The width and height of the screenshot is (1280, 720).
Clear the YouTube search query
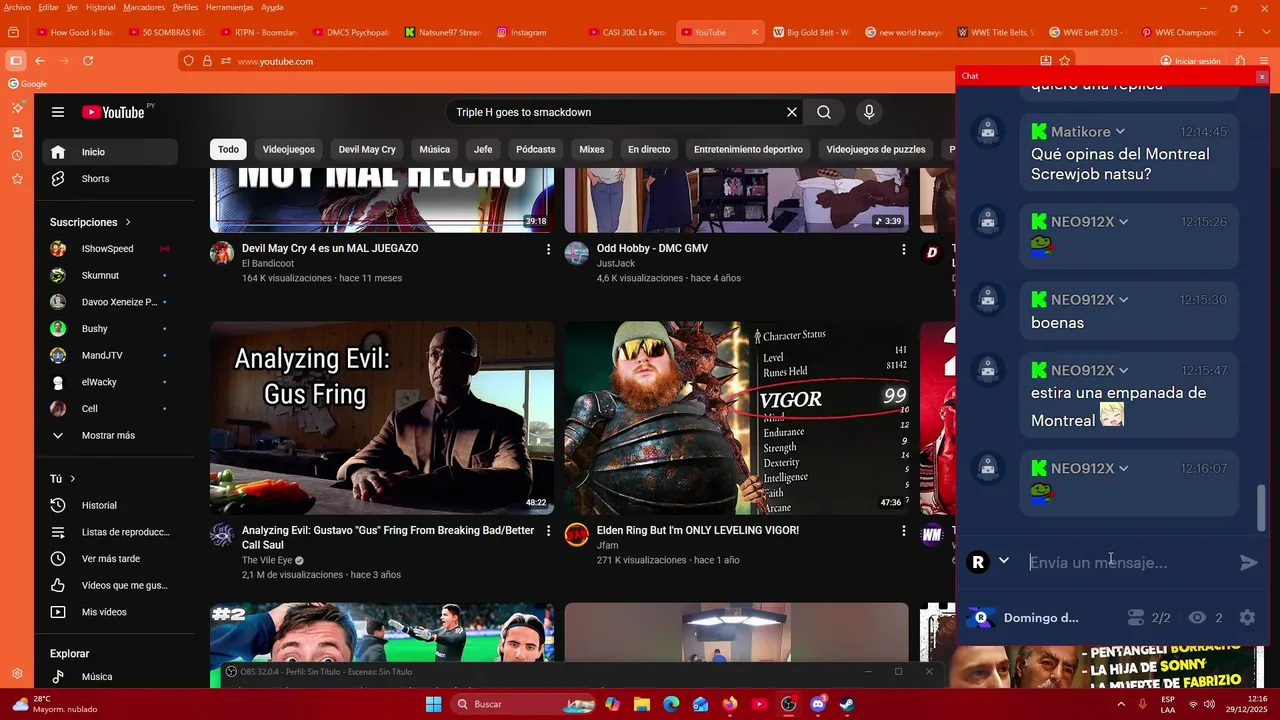(x=792, y=112)
